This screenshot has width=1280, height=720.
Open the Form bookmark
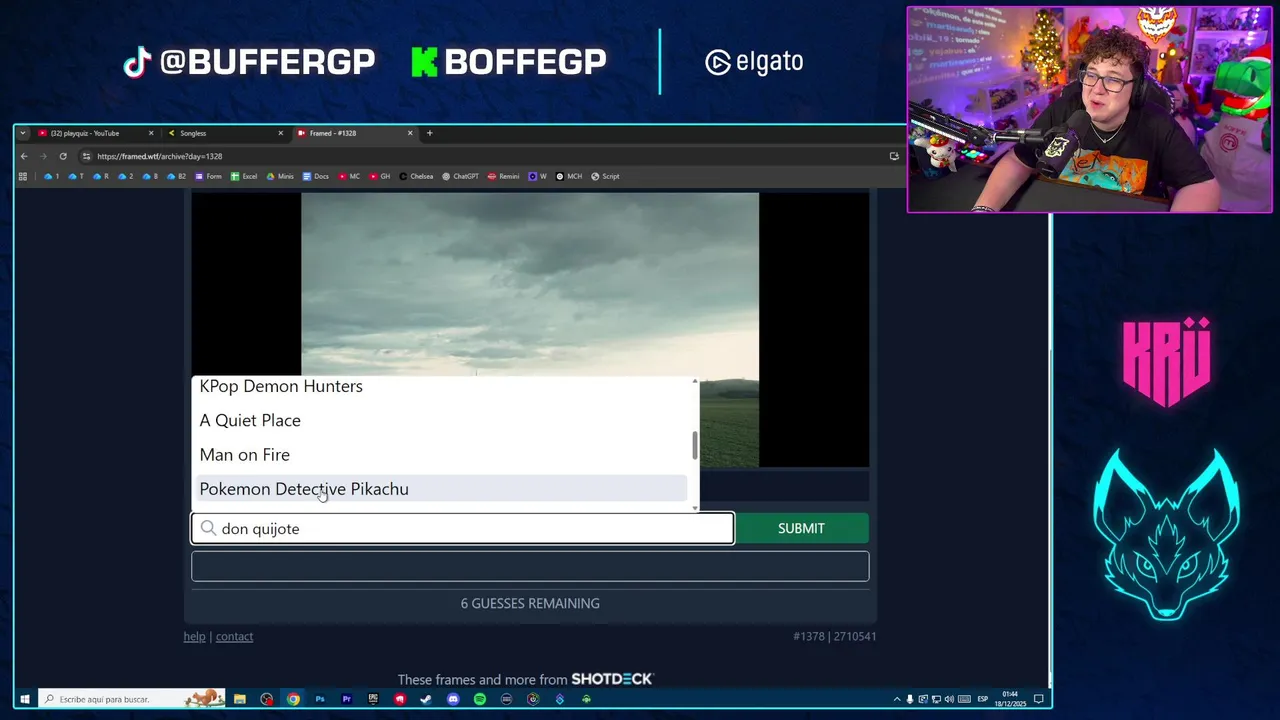tap(208, 176)
